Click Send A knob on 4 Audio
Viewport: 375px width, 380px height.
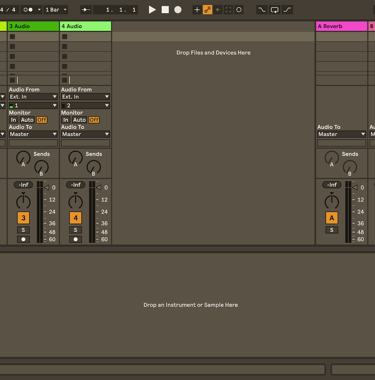[75, 158]
